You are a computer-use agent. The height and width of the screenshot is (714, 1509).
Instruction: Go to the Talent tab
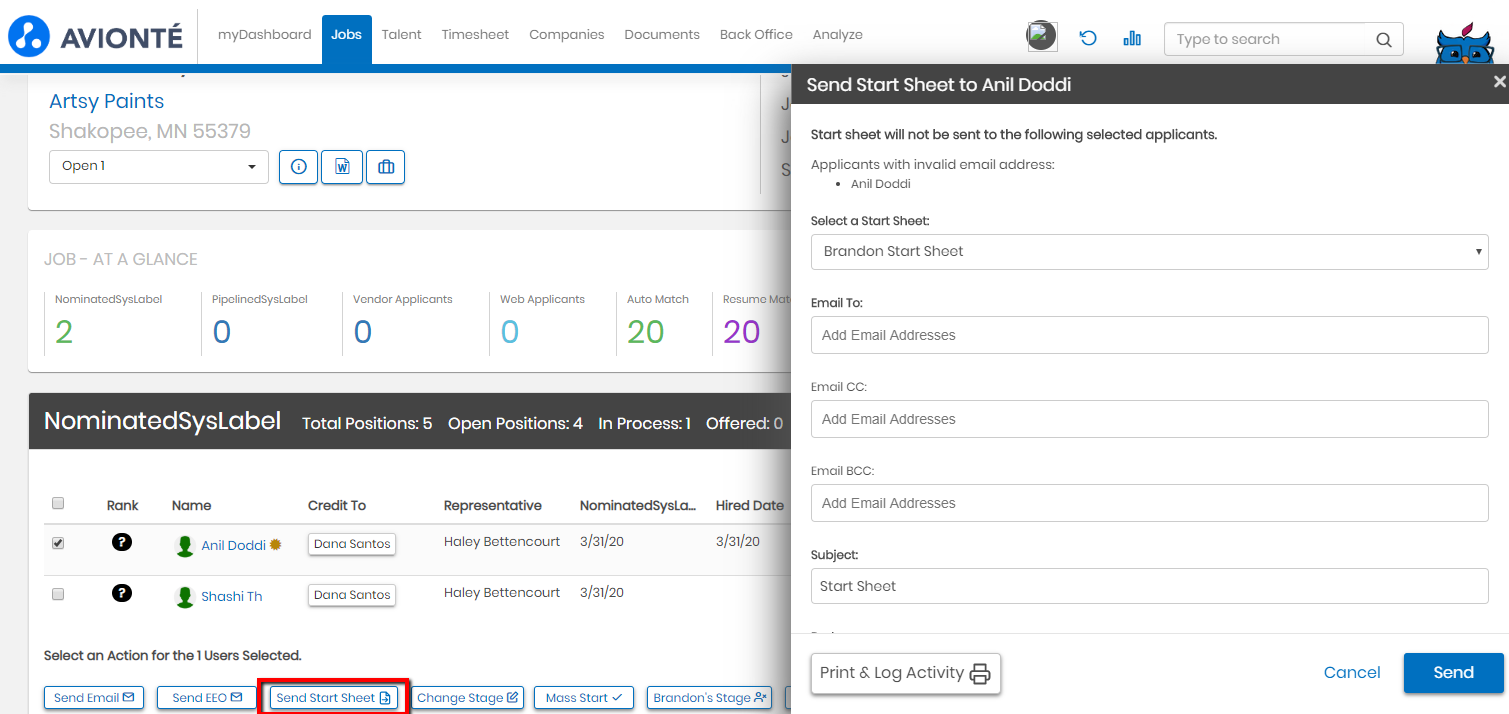[x=401, y=35]
